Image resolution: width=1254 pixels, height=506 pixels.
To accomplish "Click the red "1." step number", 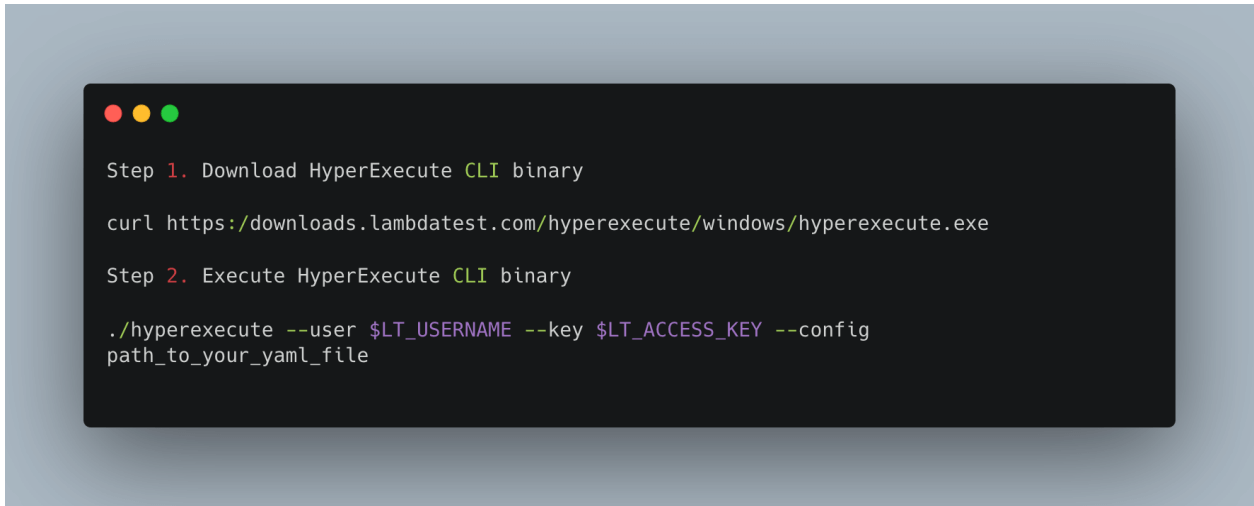I will point(177,171).
